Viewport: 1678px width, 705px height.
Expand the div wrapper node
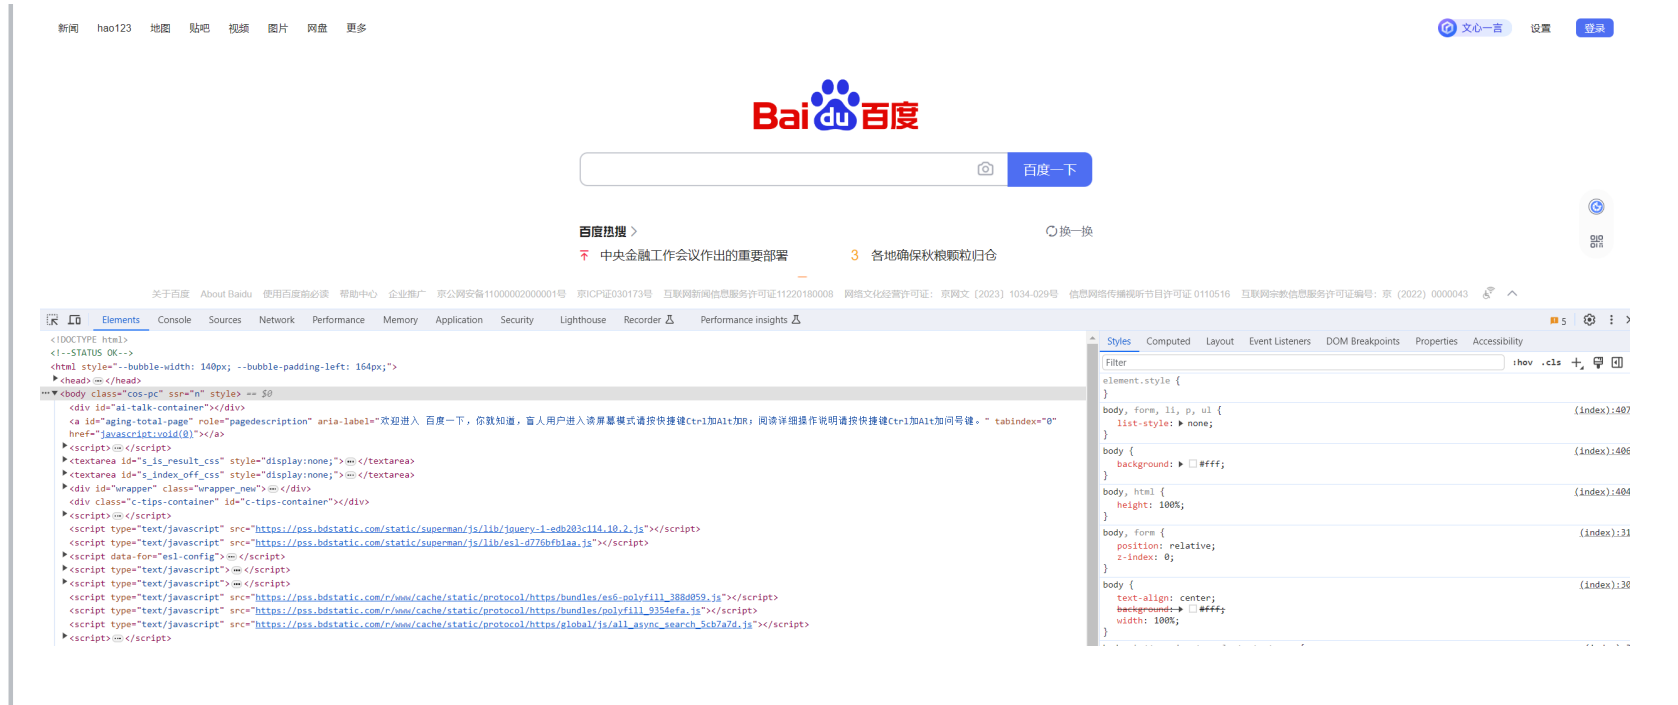coord(65,487)
